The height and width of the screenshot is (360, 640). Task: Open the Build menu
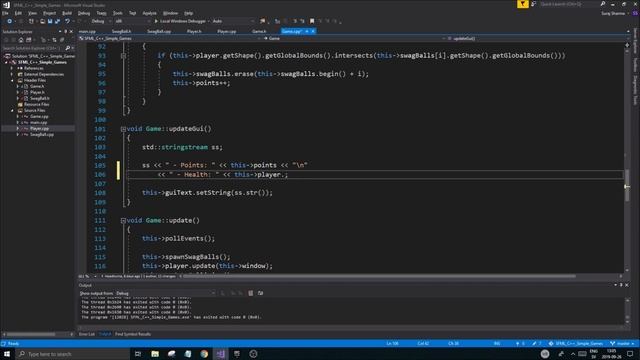(67, 13)
